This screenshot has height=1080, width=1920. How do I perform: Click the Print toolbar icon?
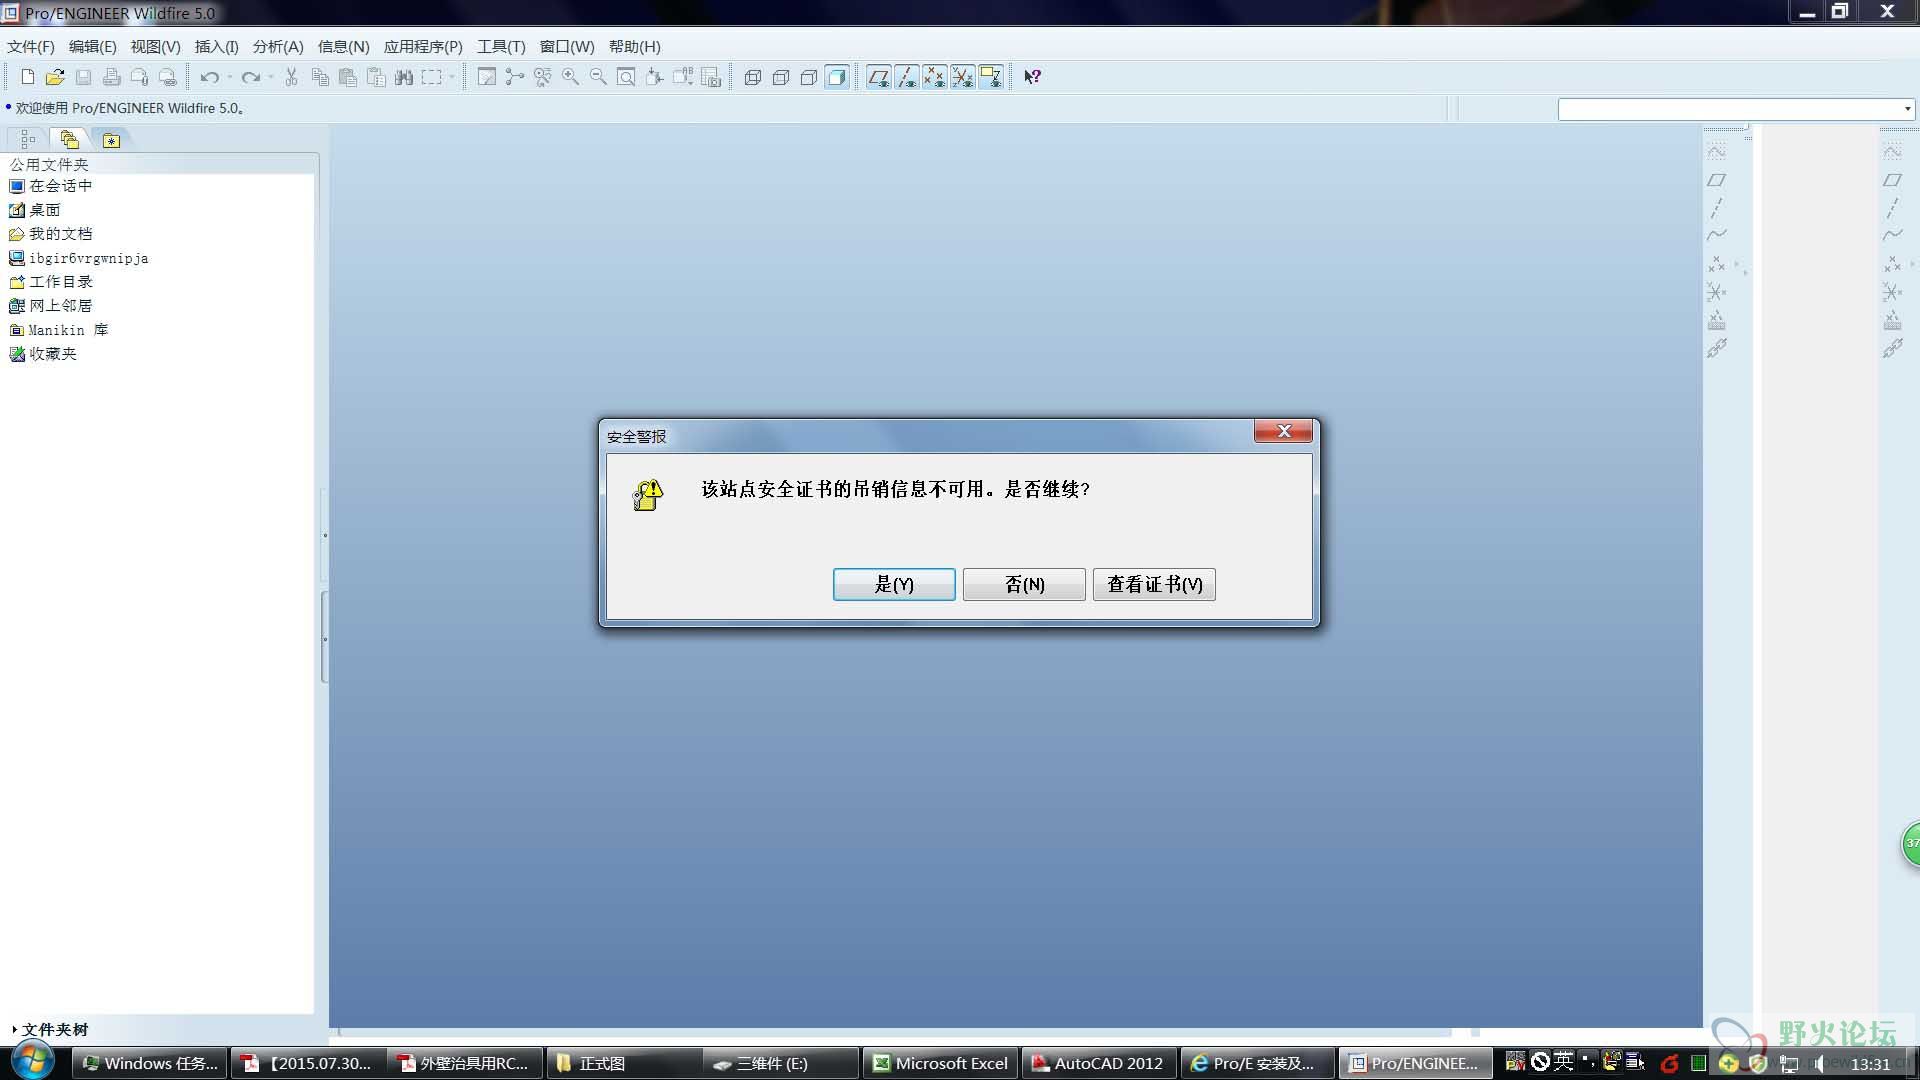[111, 77]
